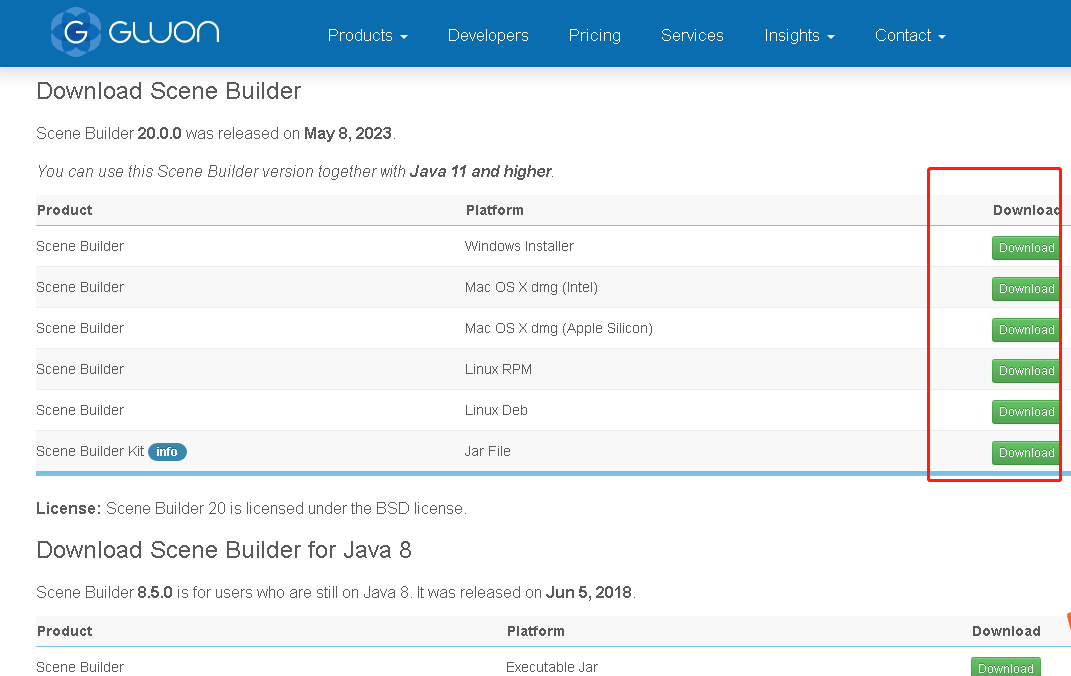Download the Linux Deb package
Viewport: 1071px width, 676px height.
(1026, 412)
